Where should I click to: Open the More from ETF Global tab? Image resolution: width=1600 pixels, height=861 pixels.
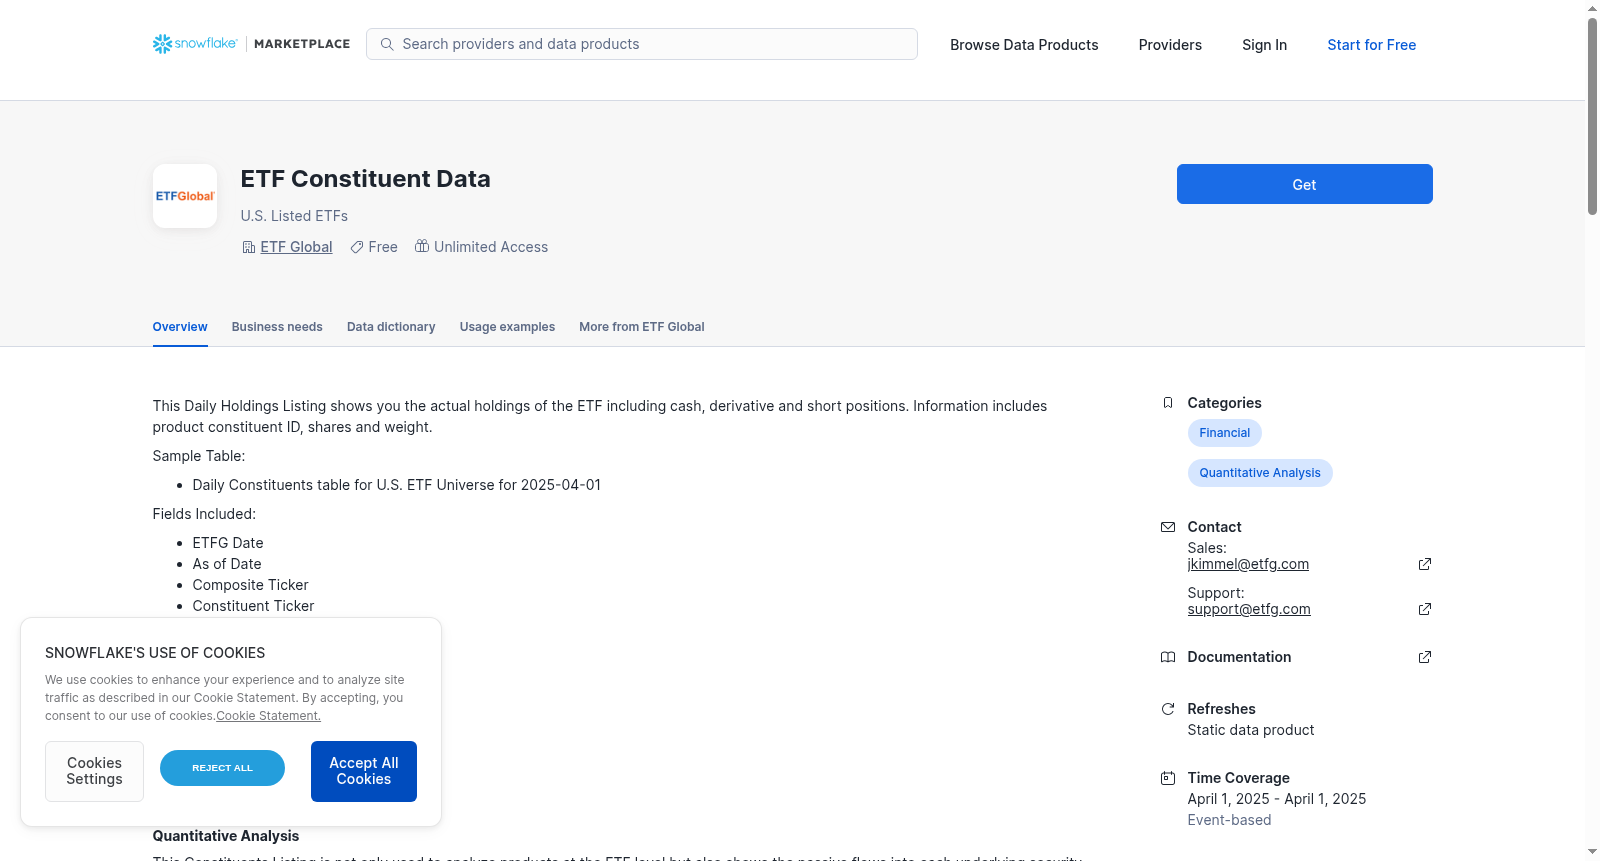pyautogui.click(x=642, y=327)
